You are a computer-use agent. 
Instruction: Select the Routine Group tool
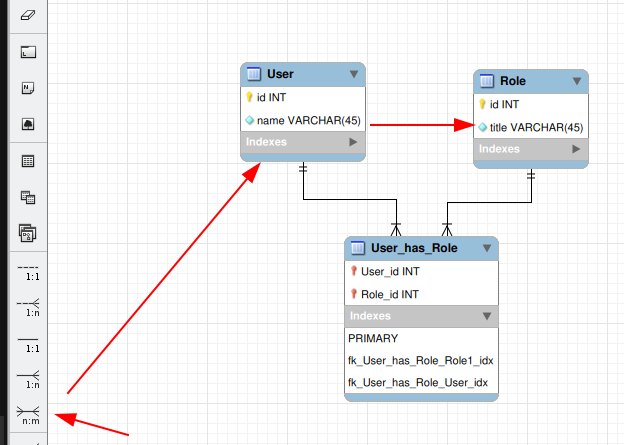pyautogui.click(x=27, y=233)
